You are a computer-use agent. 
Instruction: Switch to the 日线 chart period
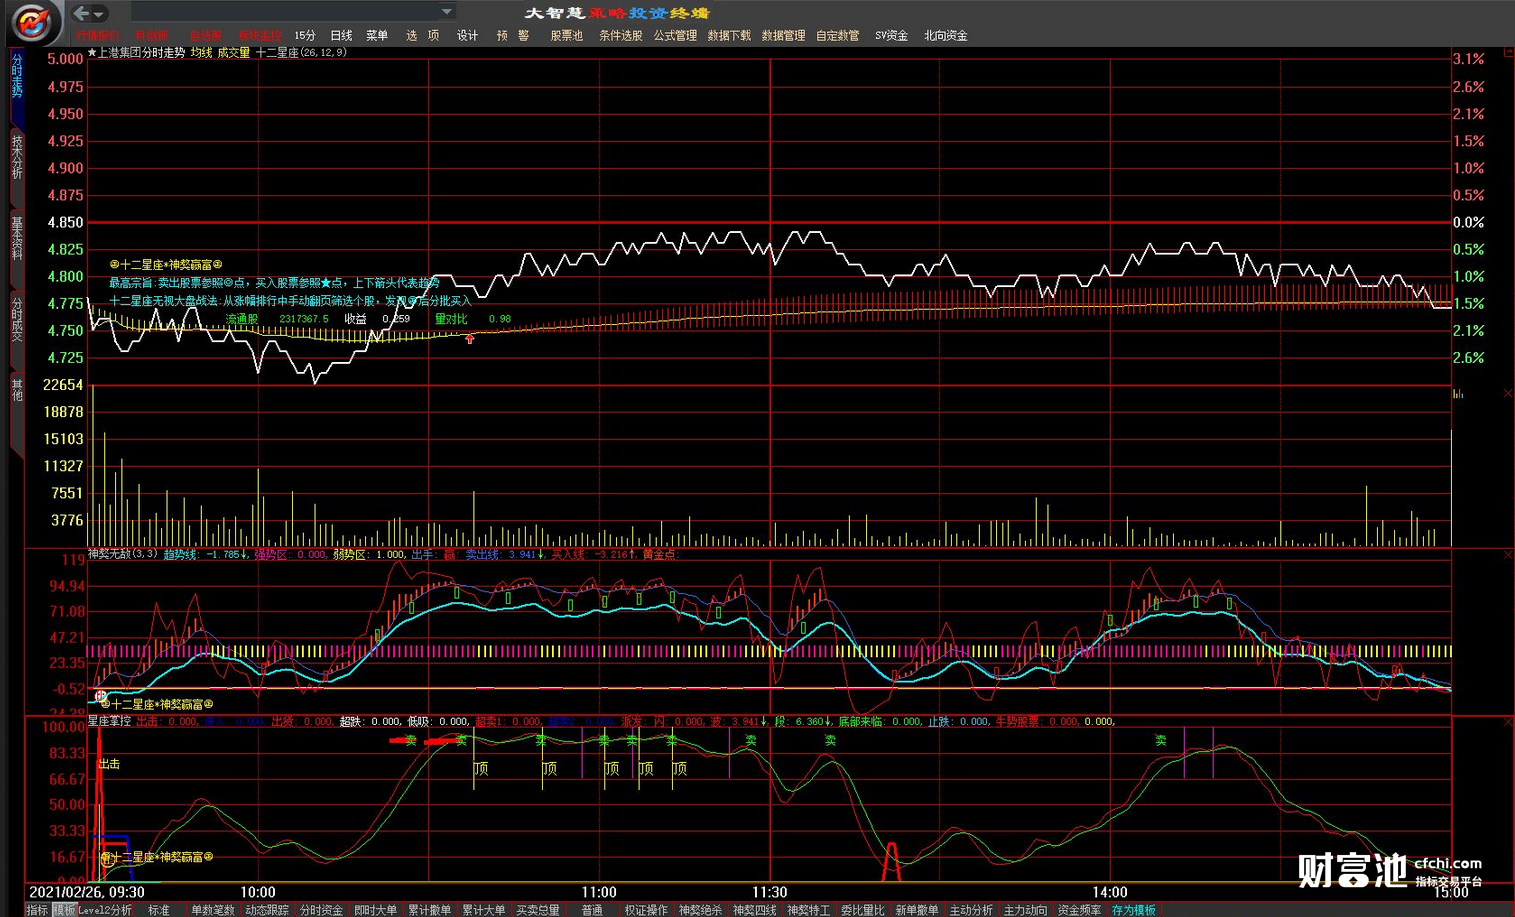[341, 35]
